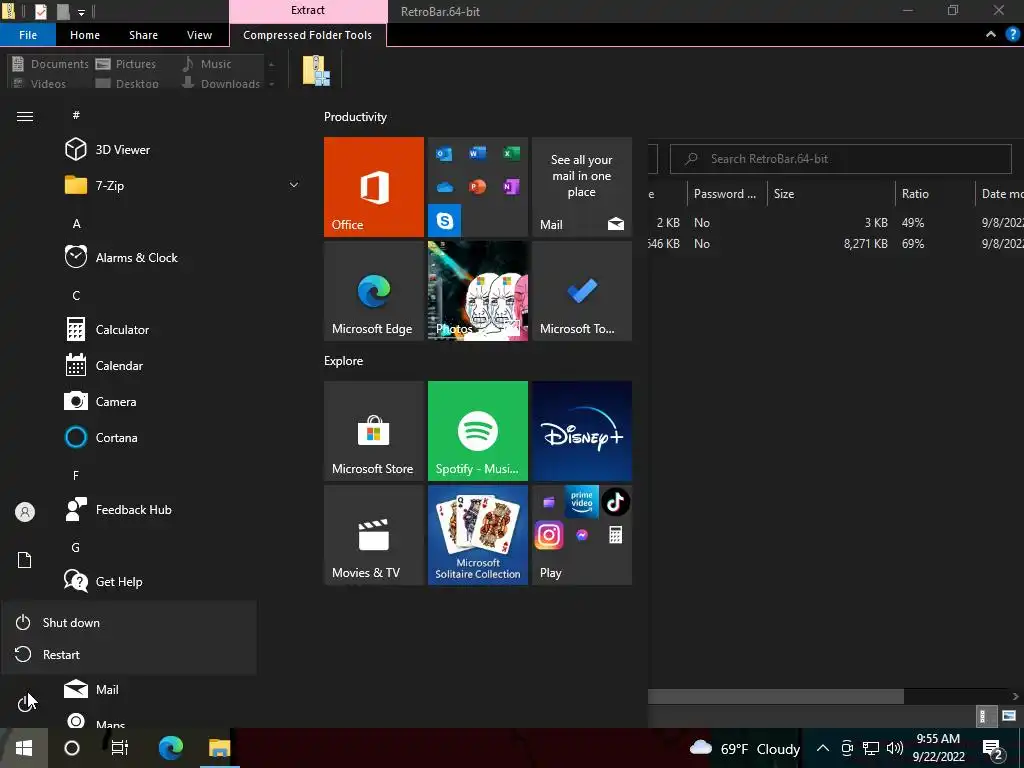Choose Restart from power menu

(x=128, y=654)
